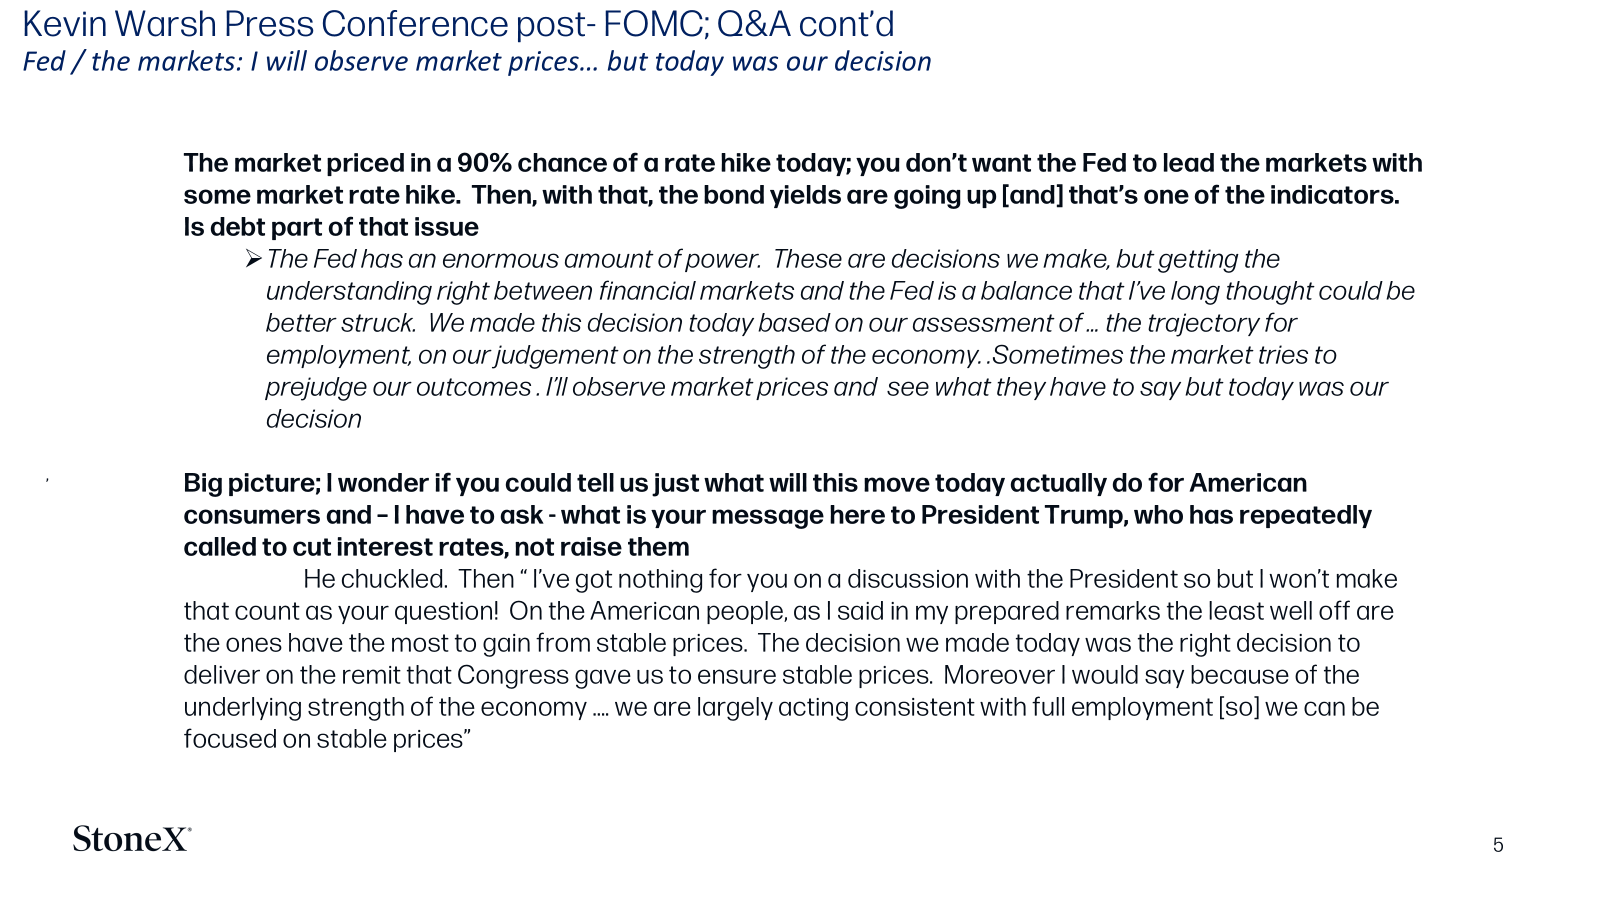Click the sentence 'He chuckled.'
The width and height of the screenshot is (1600, 900).
point(375,579)
